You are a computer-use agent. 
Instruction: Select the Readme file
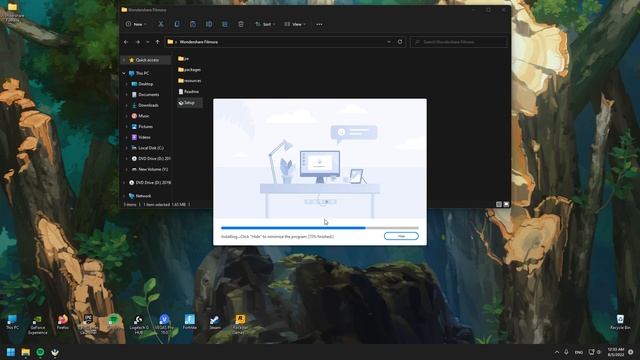click(x=189, y=92)
